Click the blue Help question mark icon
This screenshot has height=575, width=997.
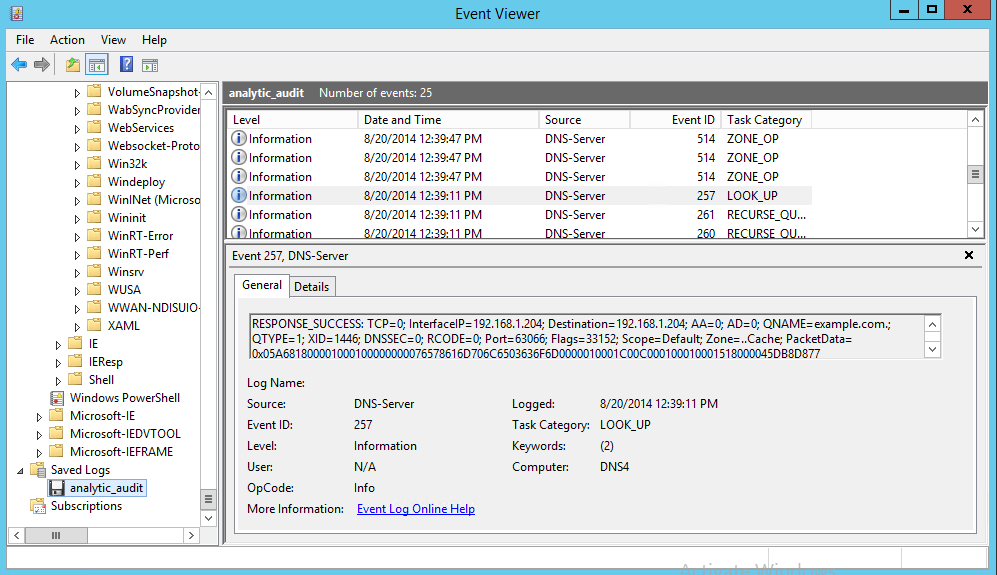(x=127, y=65)
